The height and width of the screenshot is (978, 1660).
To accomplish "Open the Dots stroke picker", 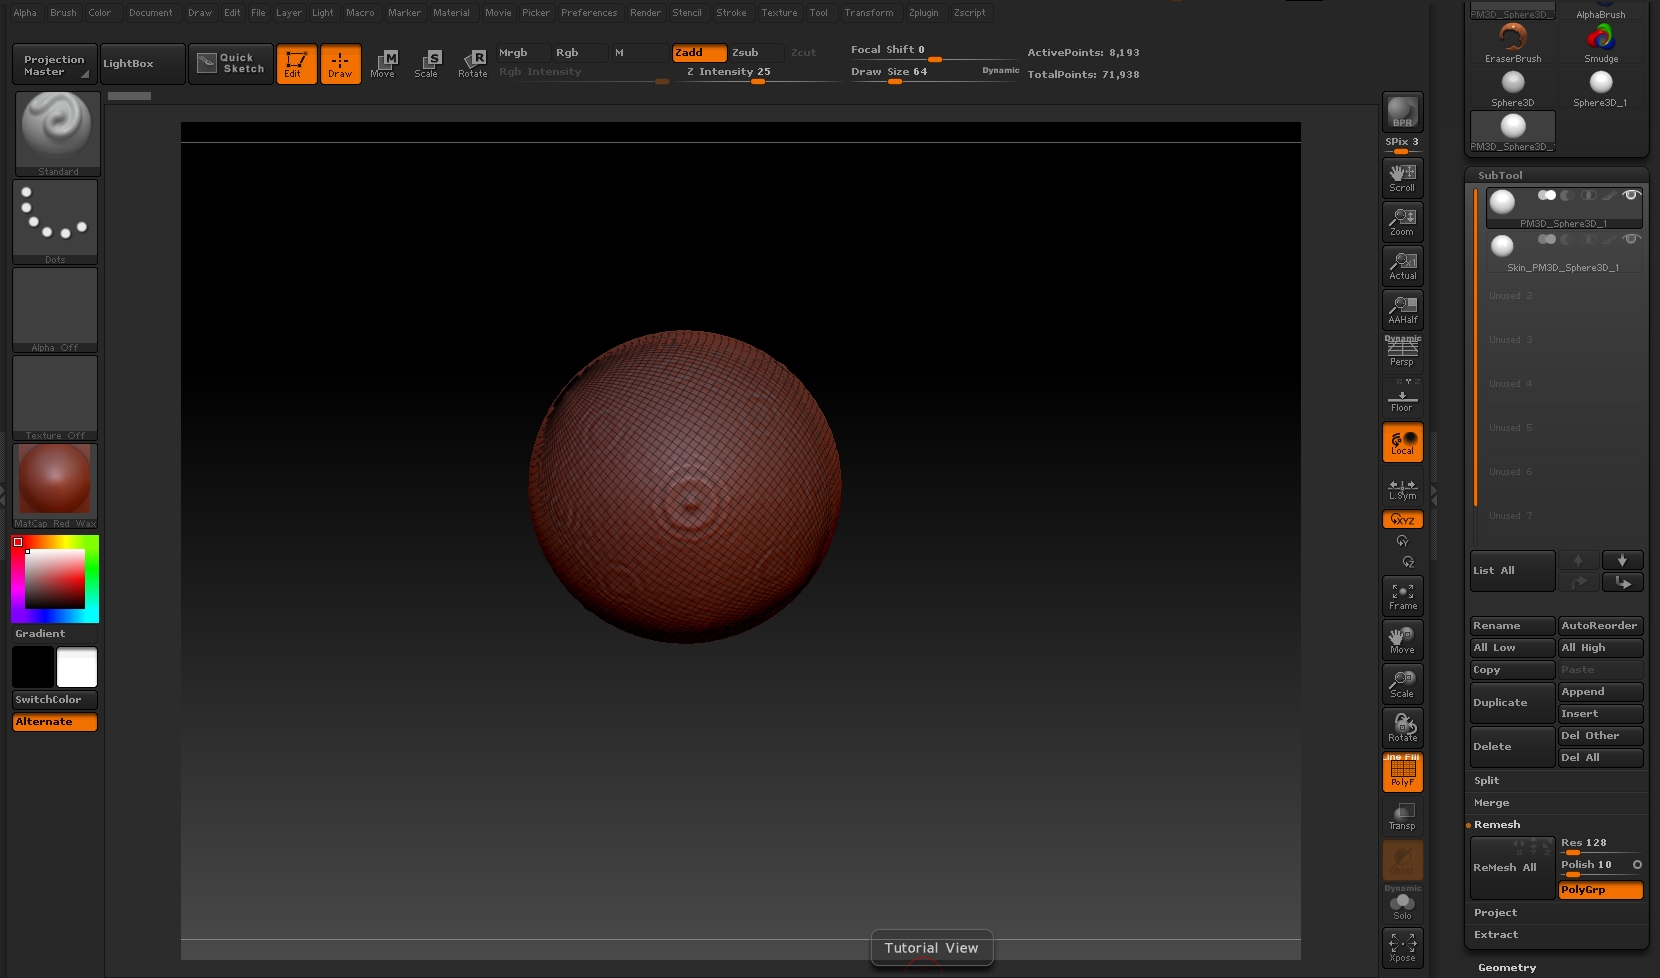I will click(x=55, y=222).
